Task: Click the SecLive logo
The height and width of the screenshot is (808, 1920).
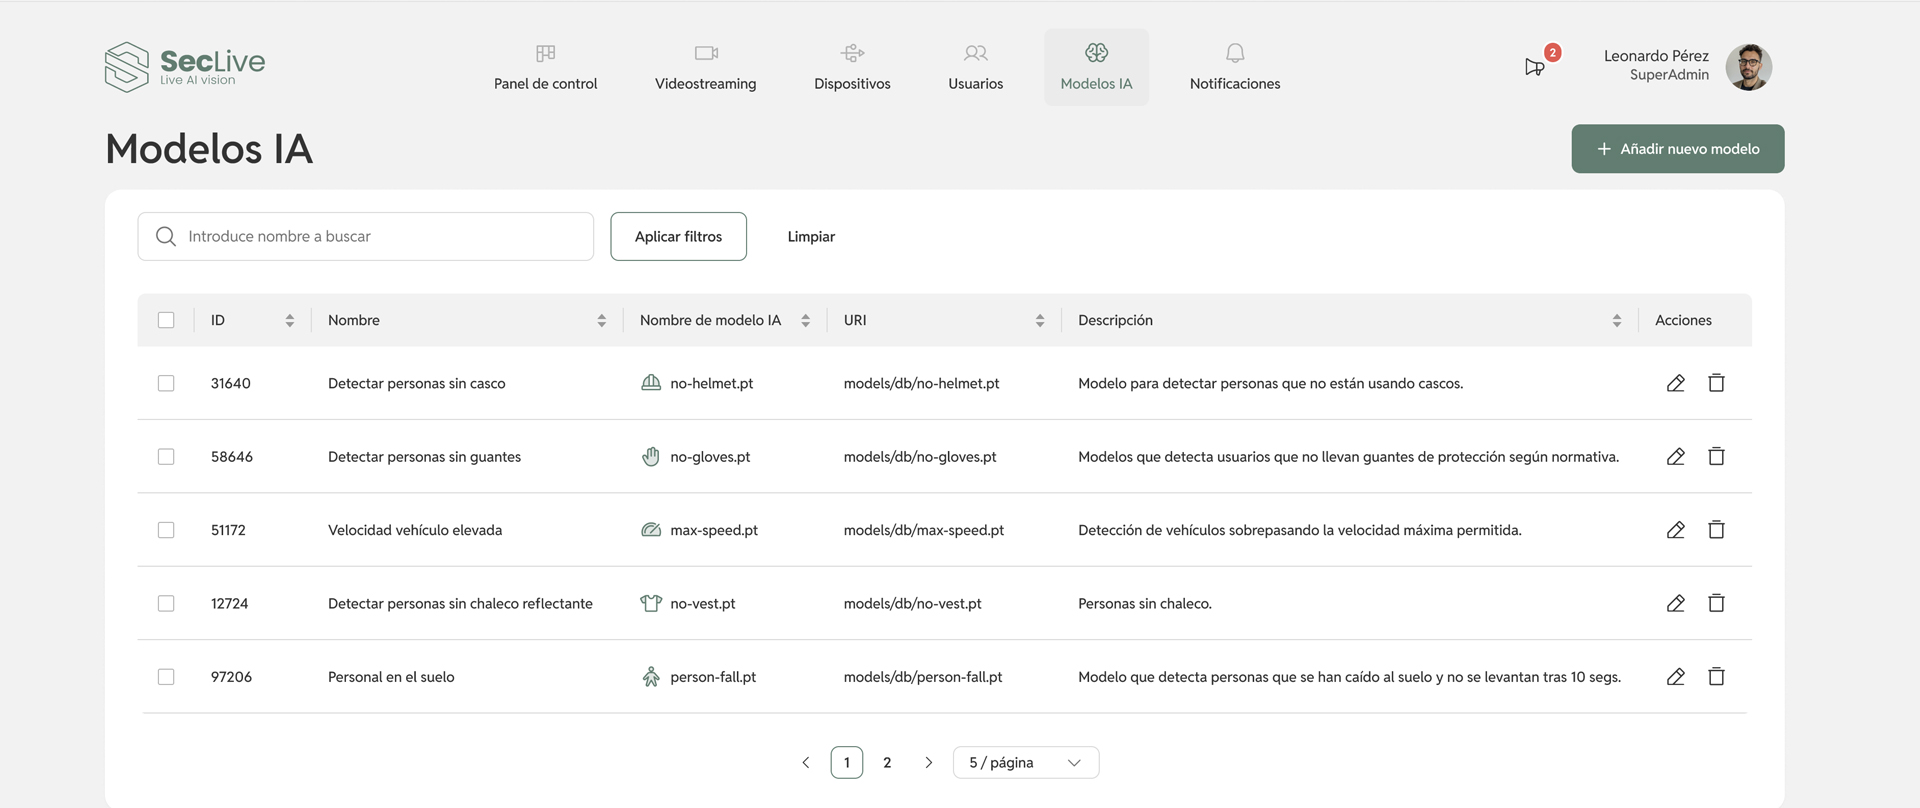Action: click(185, 67)
